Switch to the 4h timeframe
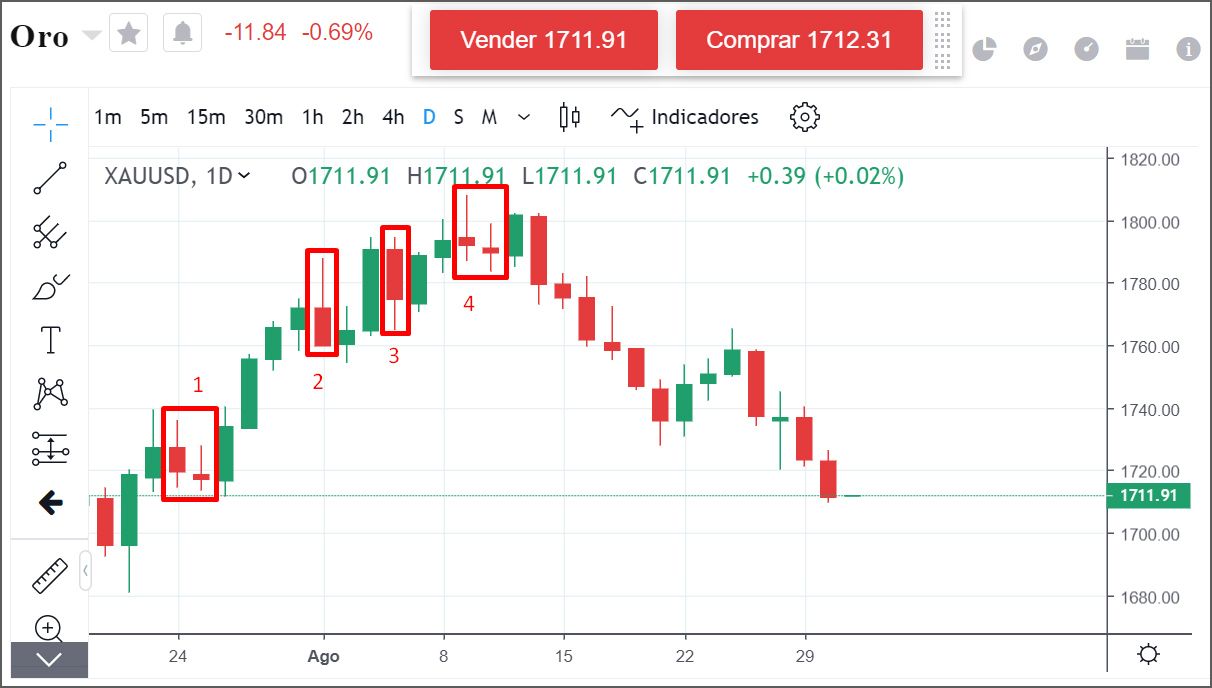The width and height of the screenshot is (1212, 688). [393, 117]
